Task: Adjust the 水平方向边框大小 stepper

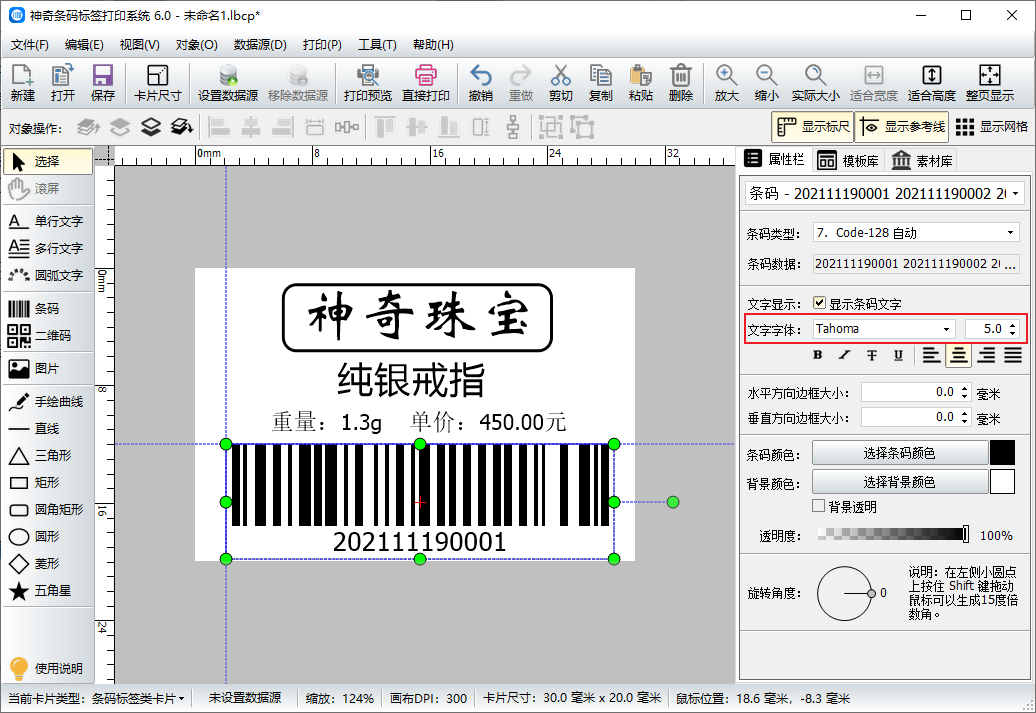Action: click(x=965, y=393)
